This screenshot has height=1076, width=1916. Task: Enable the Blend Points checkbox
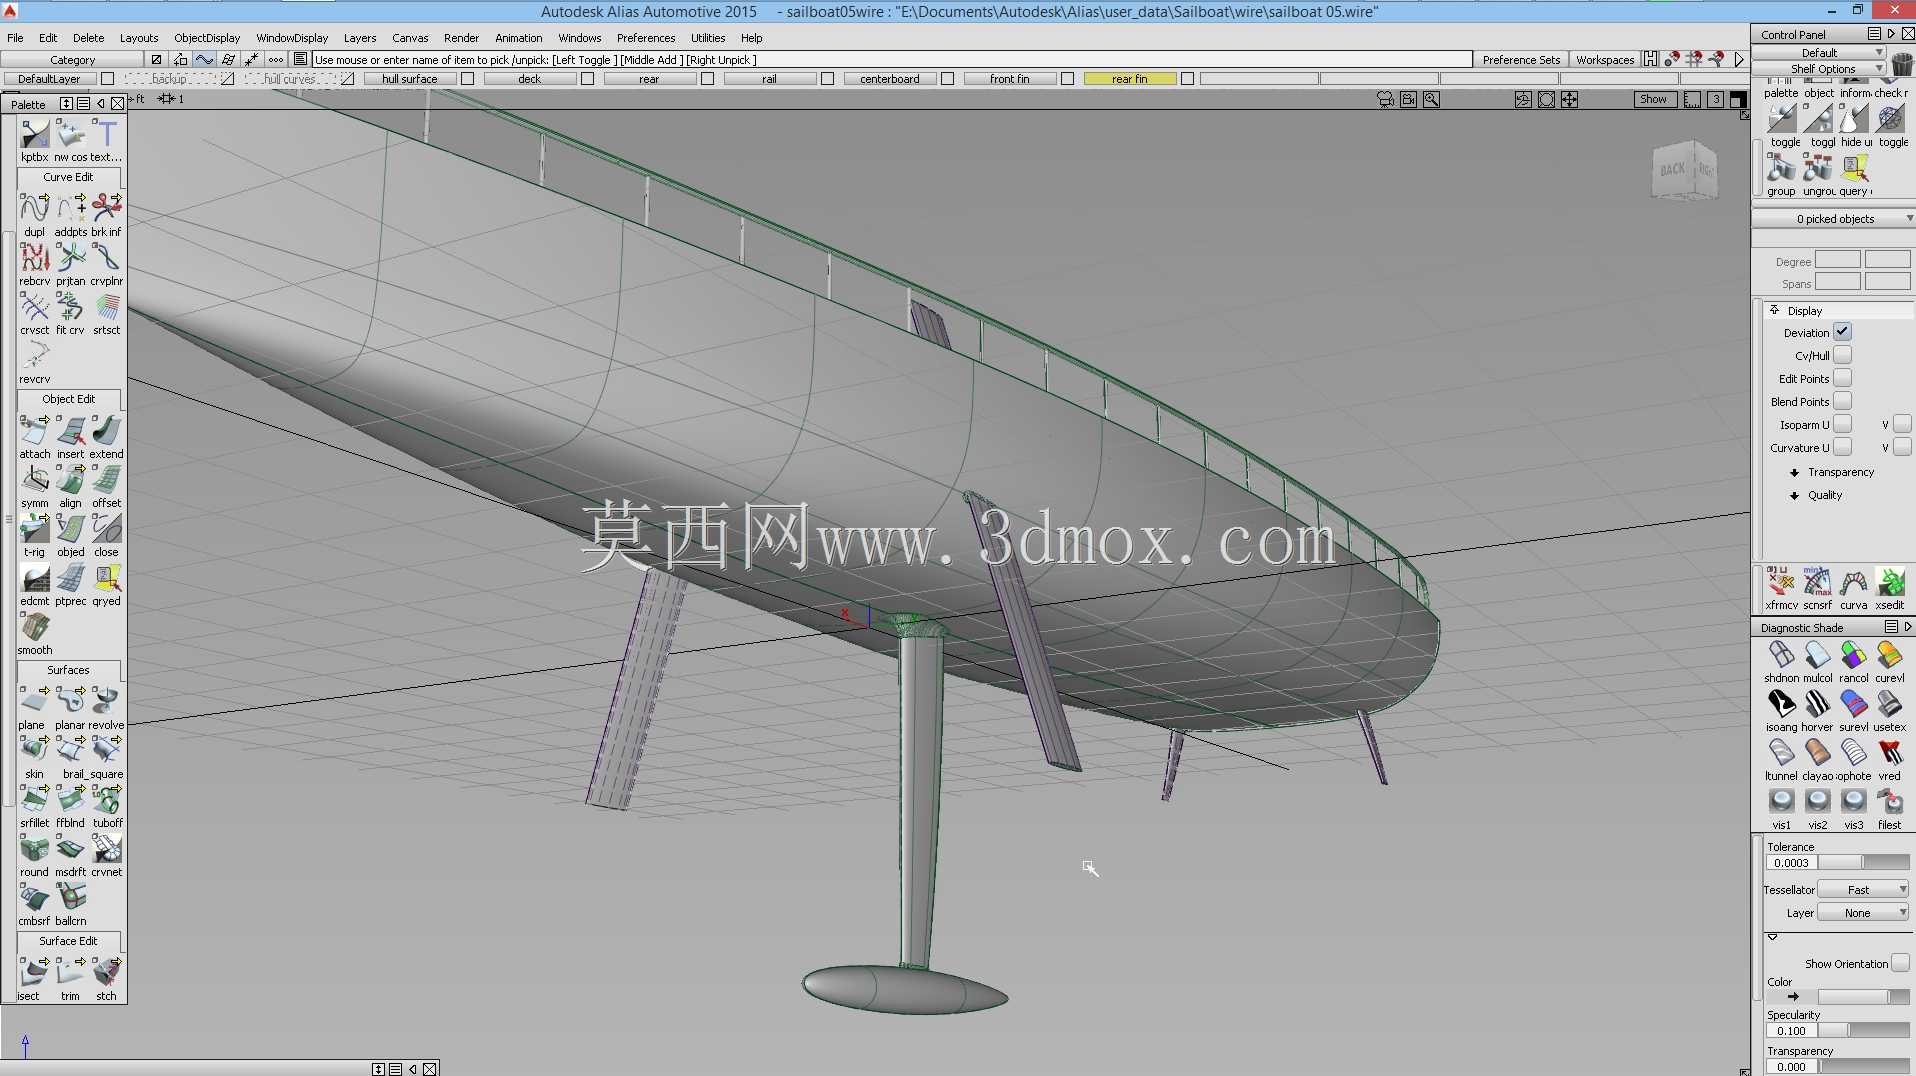pos(1842,401)
